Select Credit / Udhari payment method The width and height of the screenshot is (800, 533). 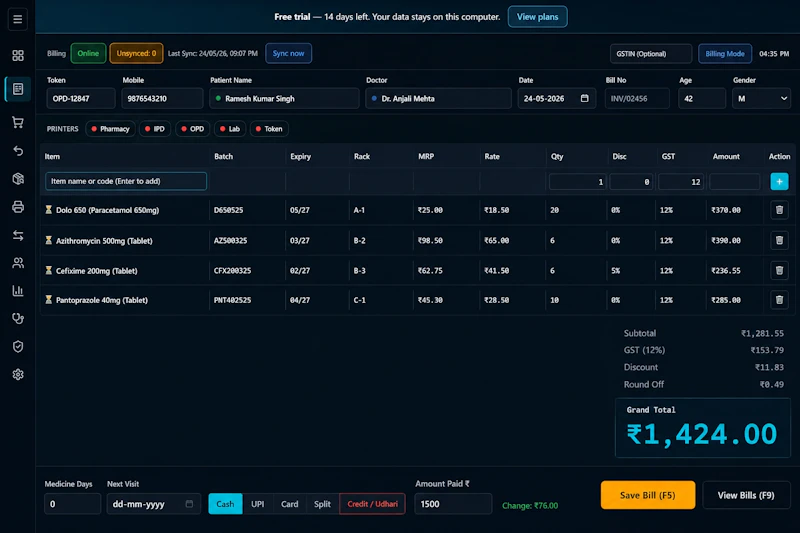coord(372,504)
